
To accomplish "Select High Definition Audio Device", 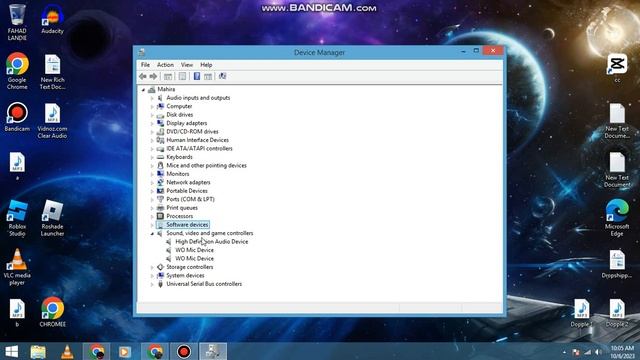I will pyautogui.click(x=211, y=242).
